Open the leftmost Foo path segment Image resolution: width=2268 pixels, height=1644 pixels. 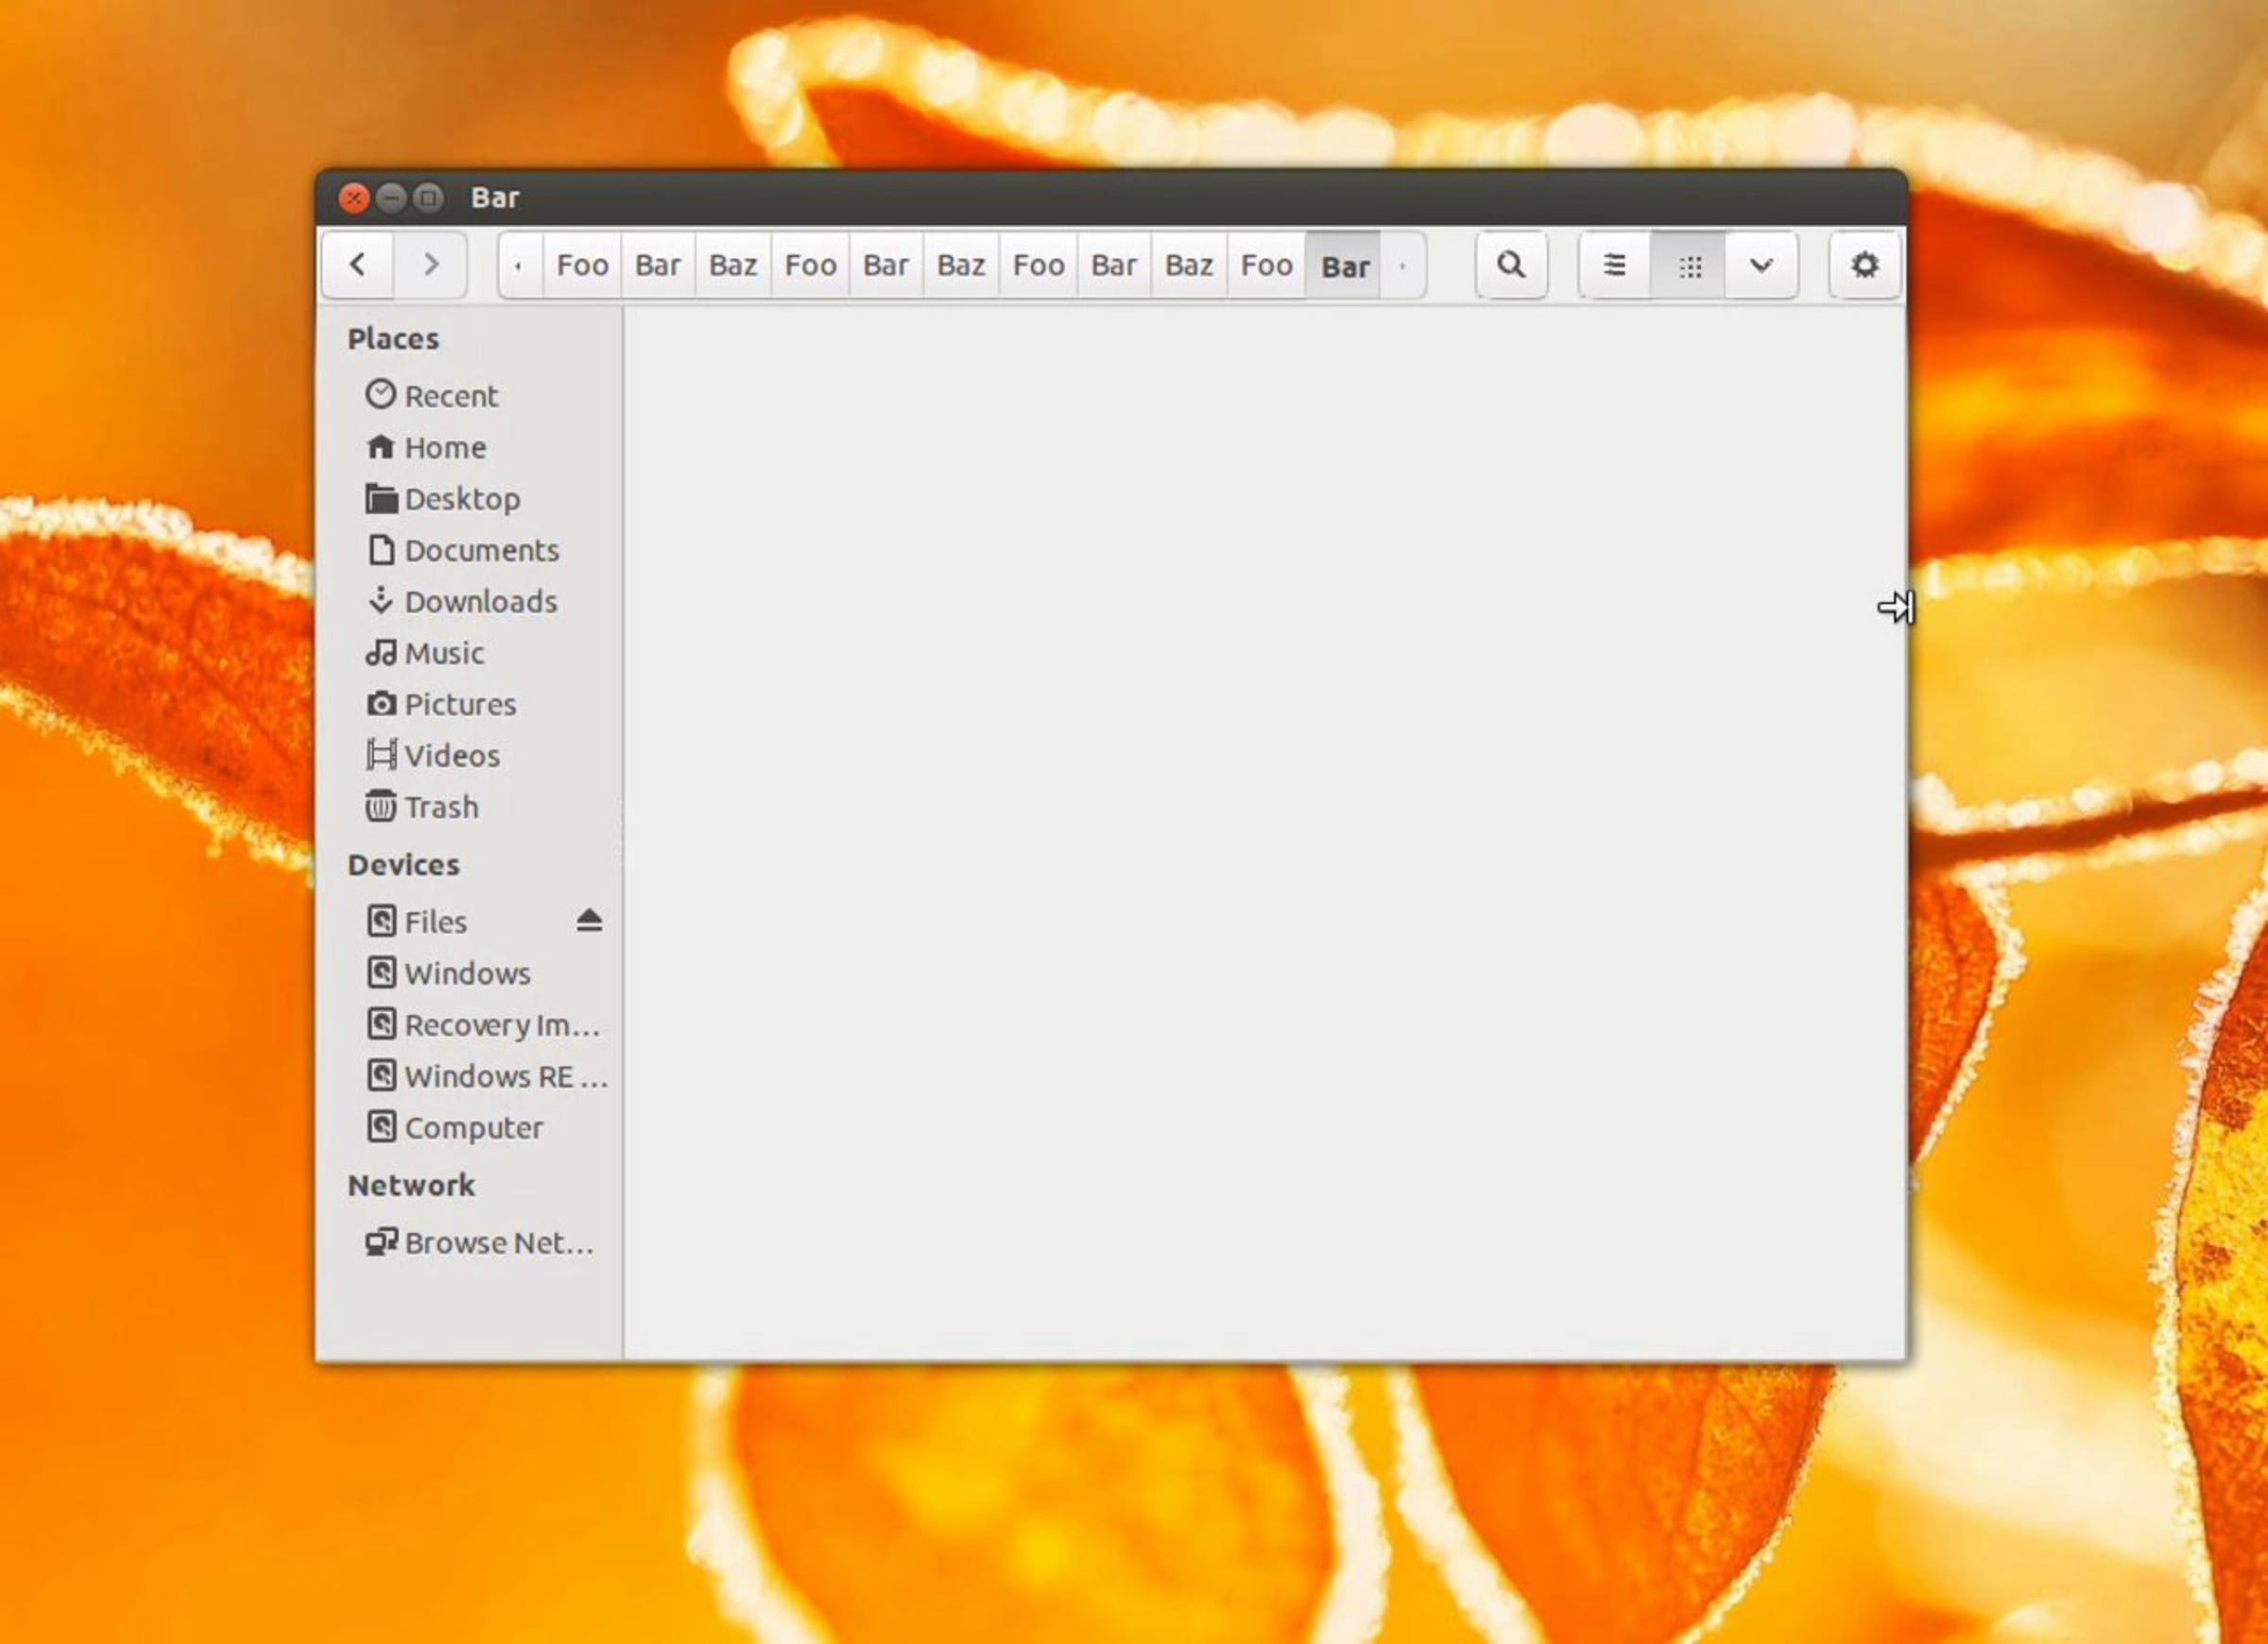582,265
